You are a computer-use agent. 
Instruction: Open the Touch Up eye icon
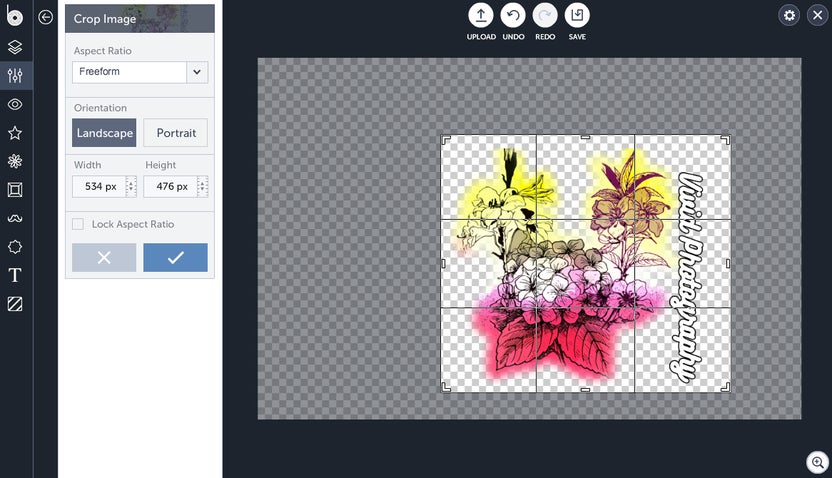[15, 104]
